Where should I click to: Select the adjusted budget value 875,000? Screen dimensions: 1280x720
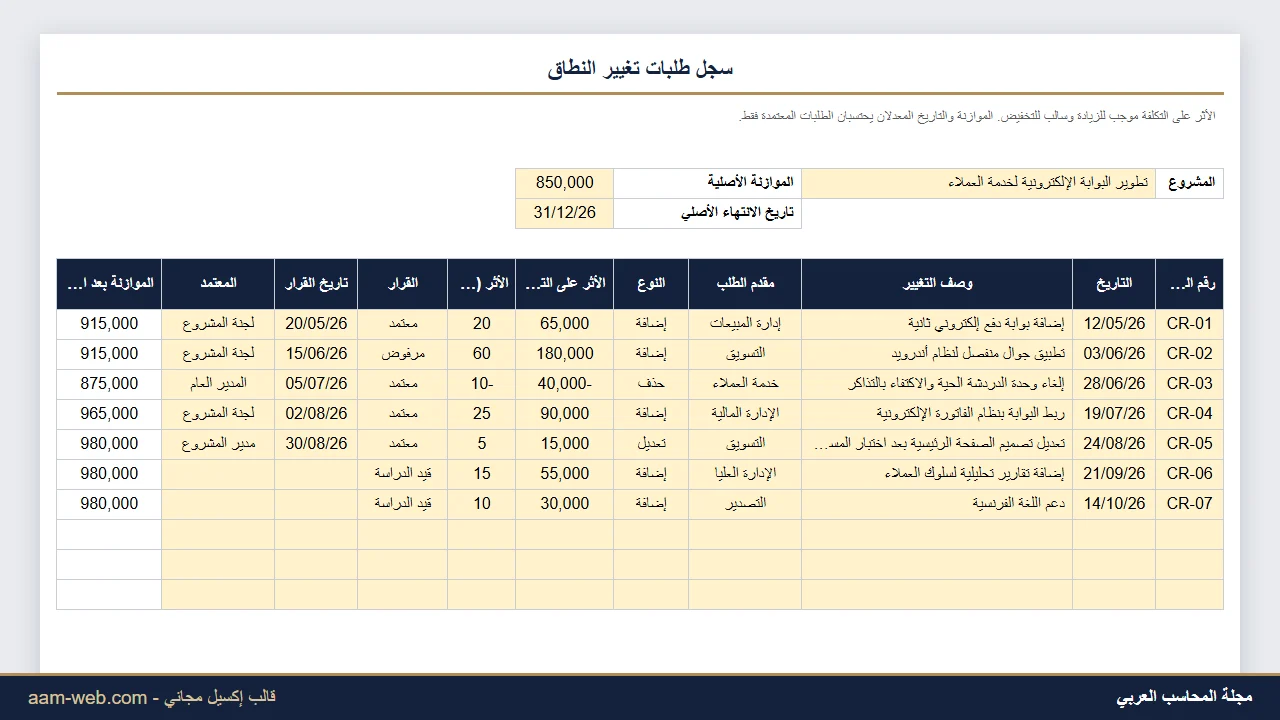(x=109, y=384)
